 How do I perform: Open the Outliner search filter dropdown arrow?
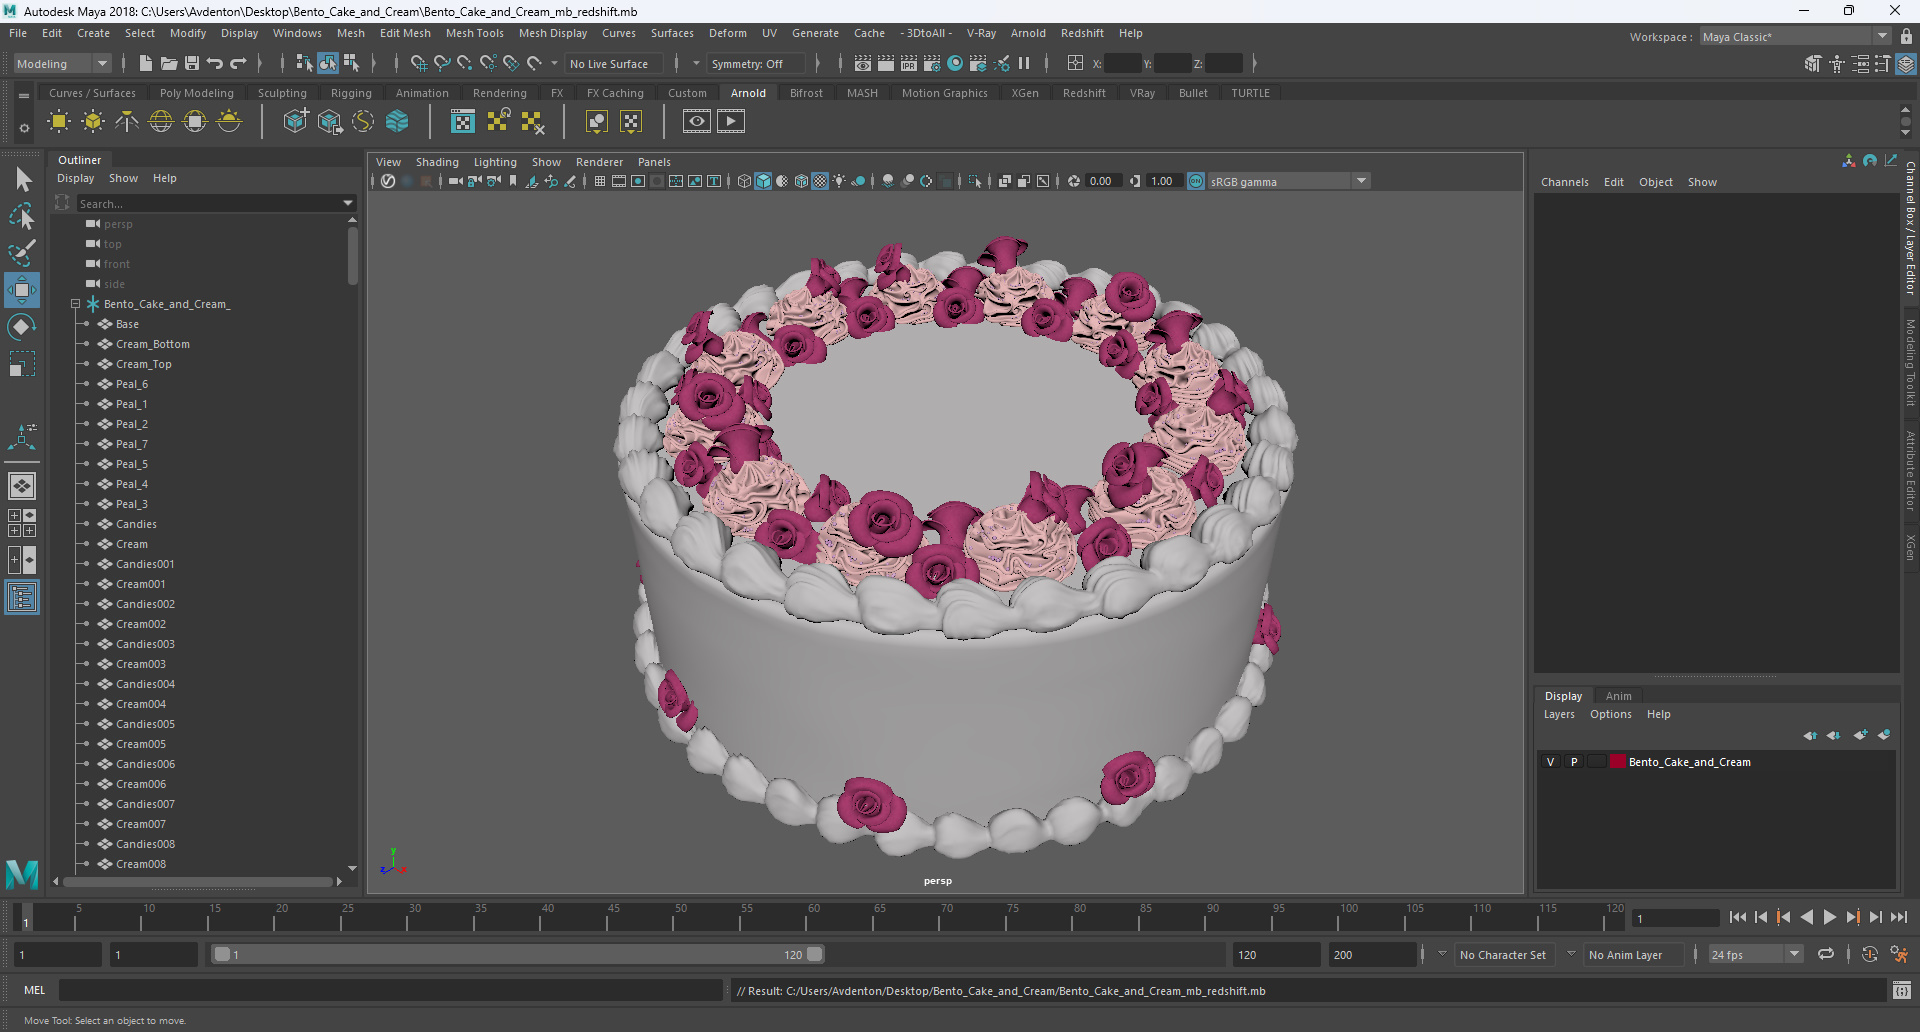(x=348, y=203)
